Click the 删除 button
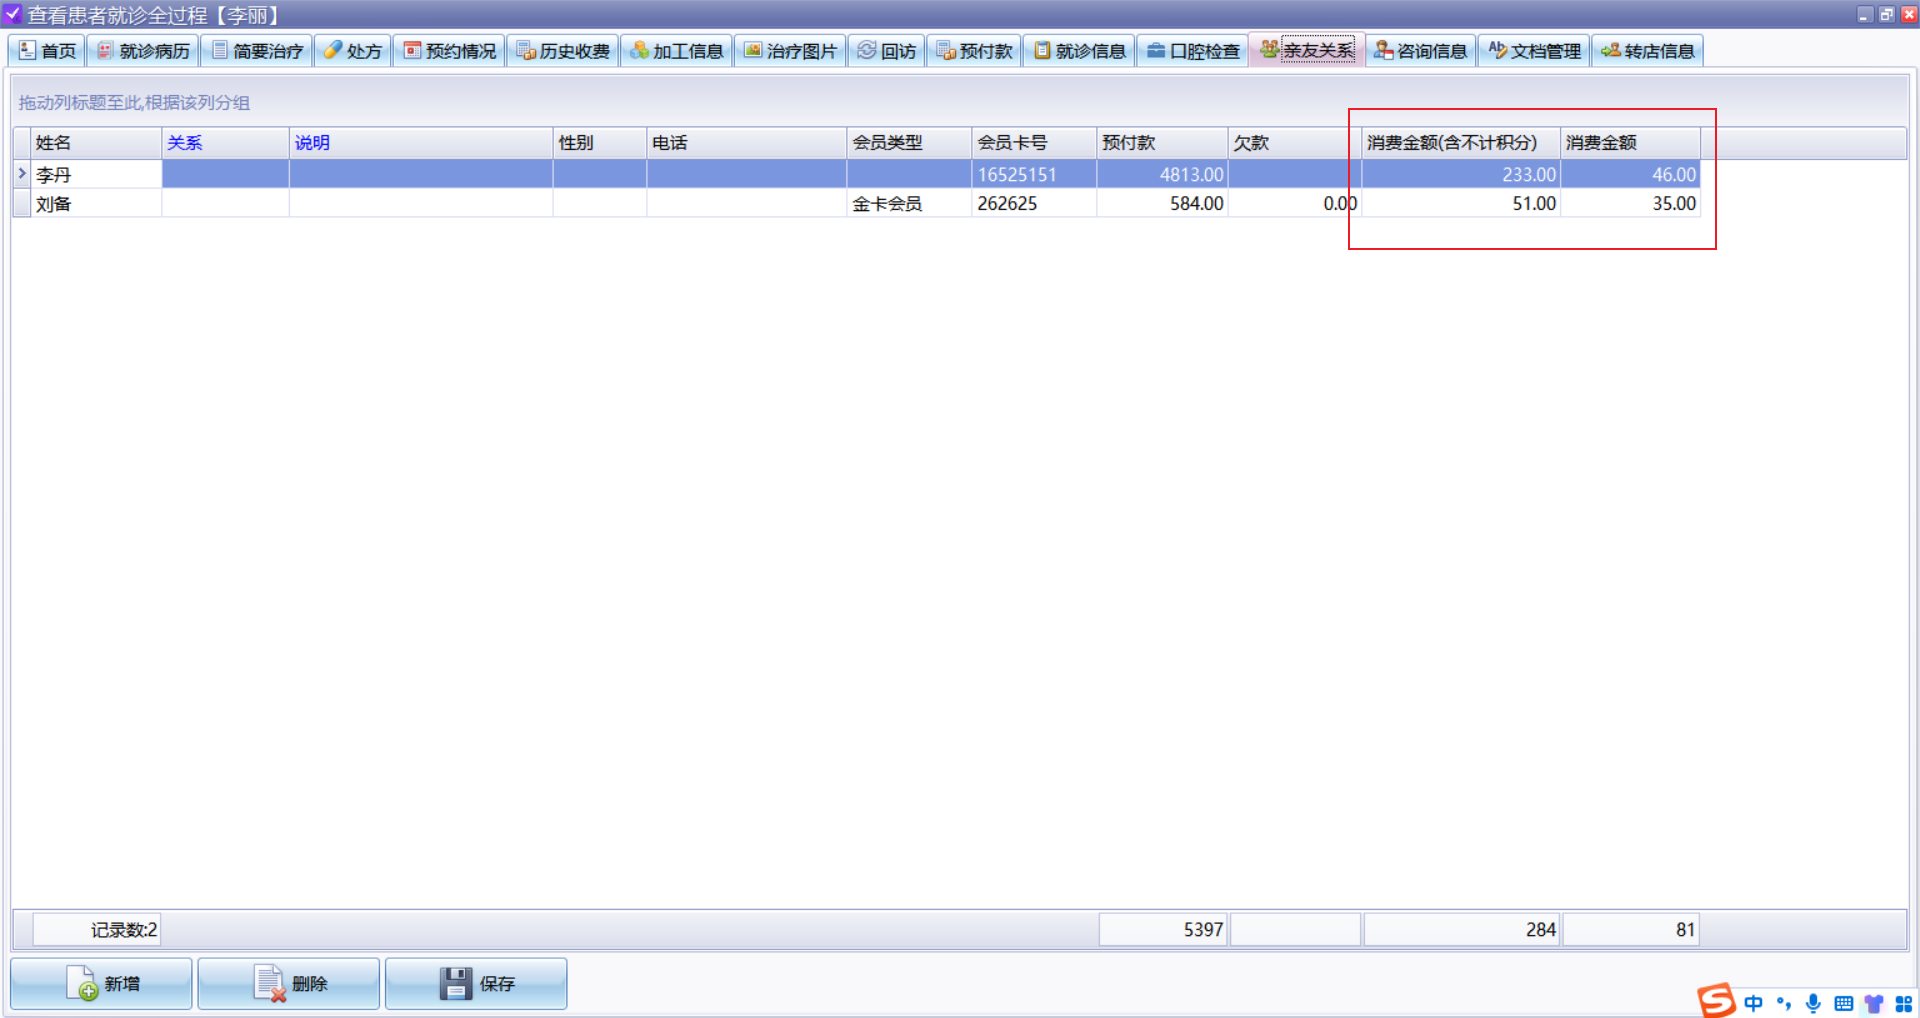 (x=288, y=984)
